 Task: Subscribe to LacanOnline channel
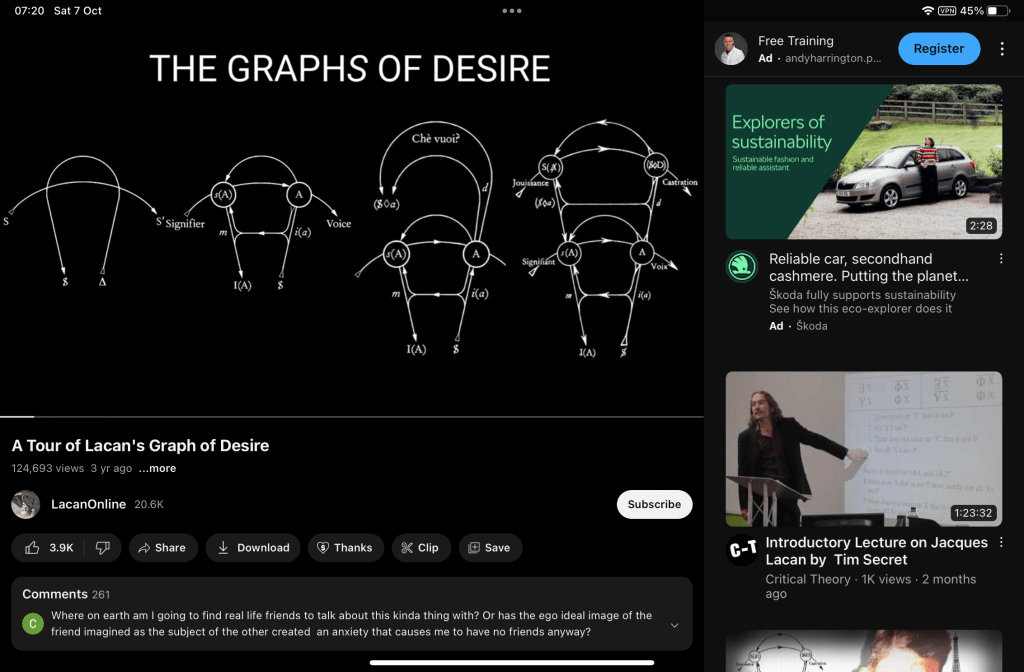pyautogui.click(x=654, y=504)
